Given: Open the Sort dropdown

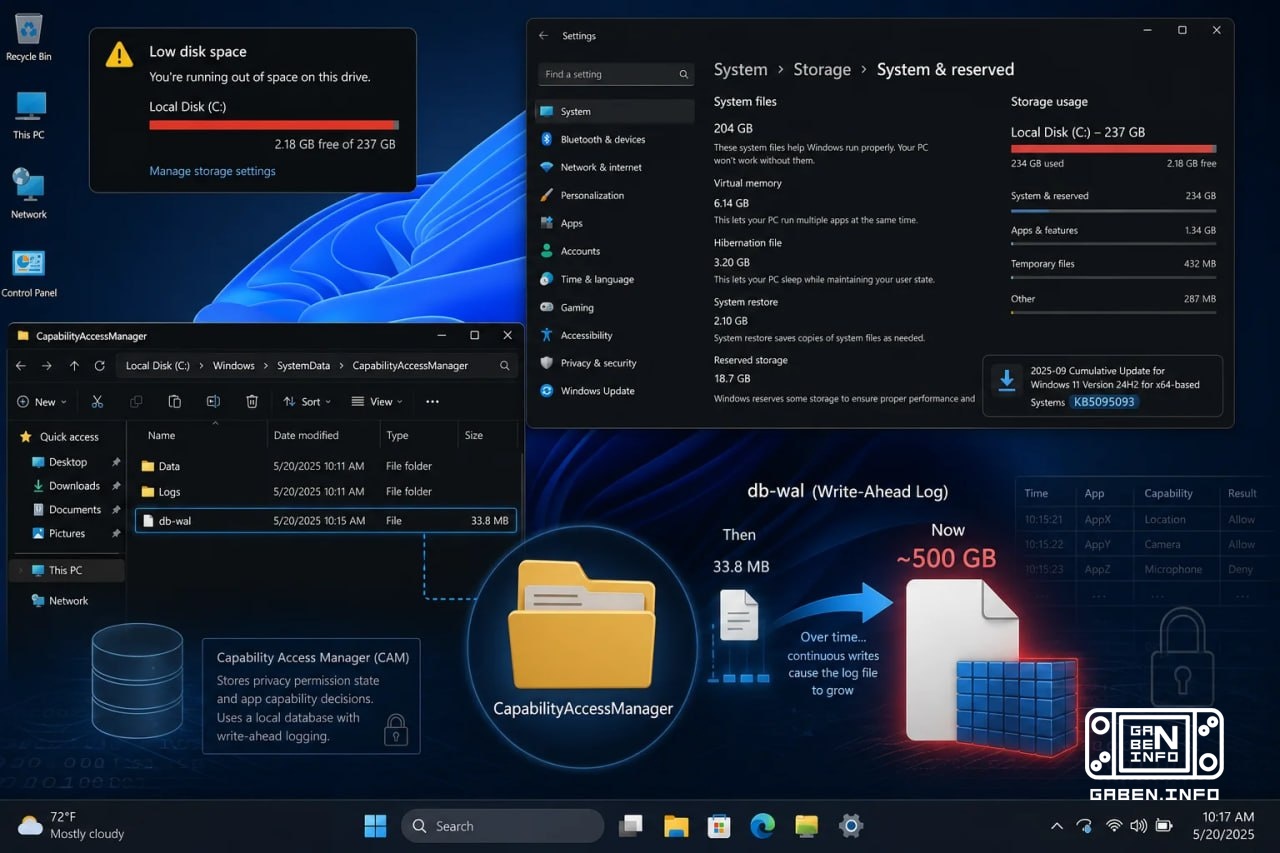Looking at the screenshot, I should 308,402.
